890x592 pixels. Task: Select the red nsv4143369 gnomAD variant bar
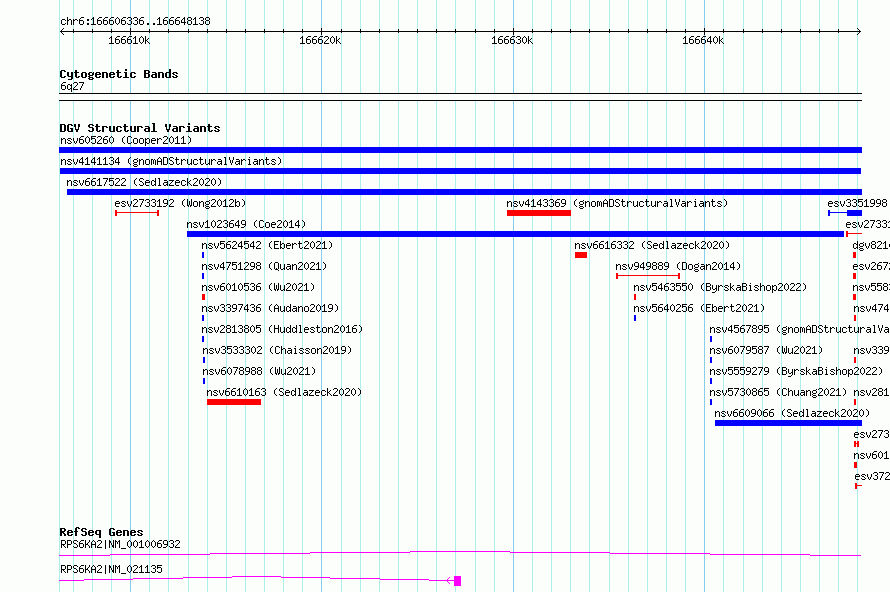[539, 213]
